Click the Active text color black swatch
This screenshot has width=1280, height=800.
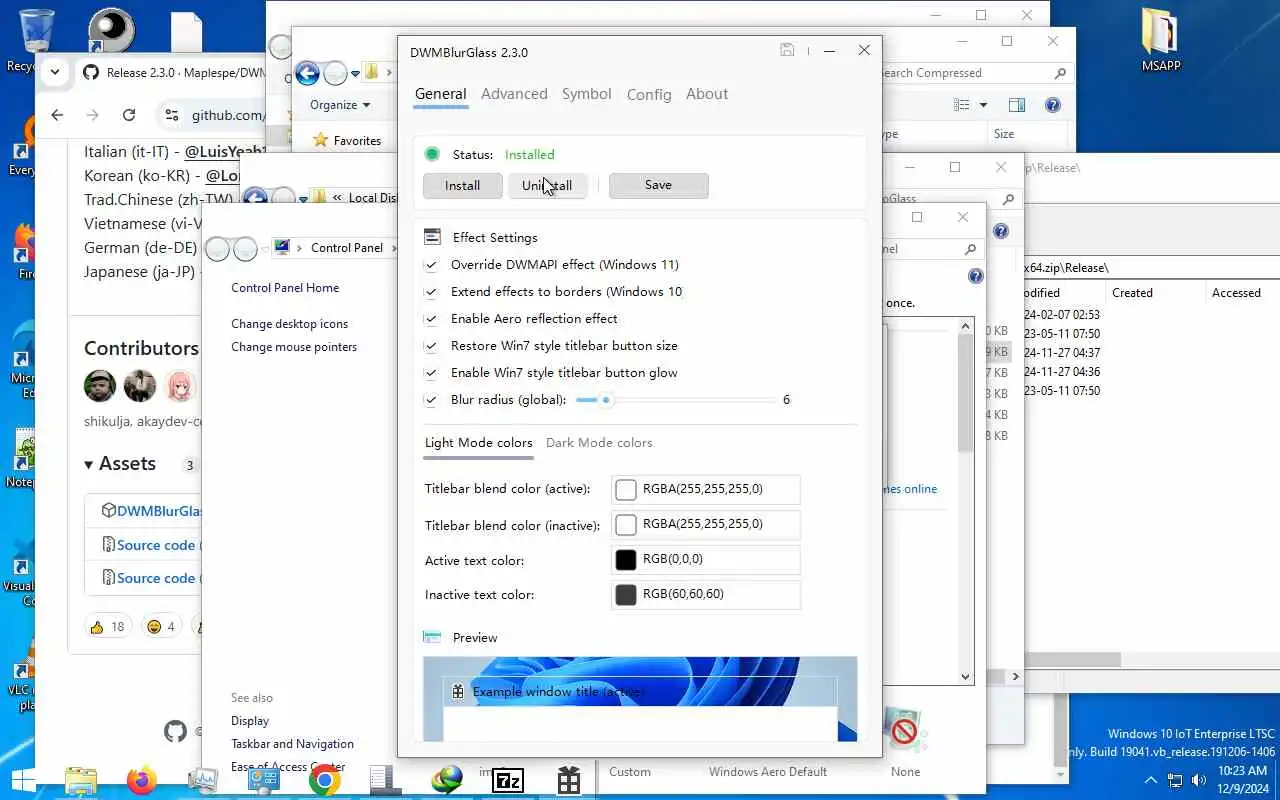point(626,560)
